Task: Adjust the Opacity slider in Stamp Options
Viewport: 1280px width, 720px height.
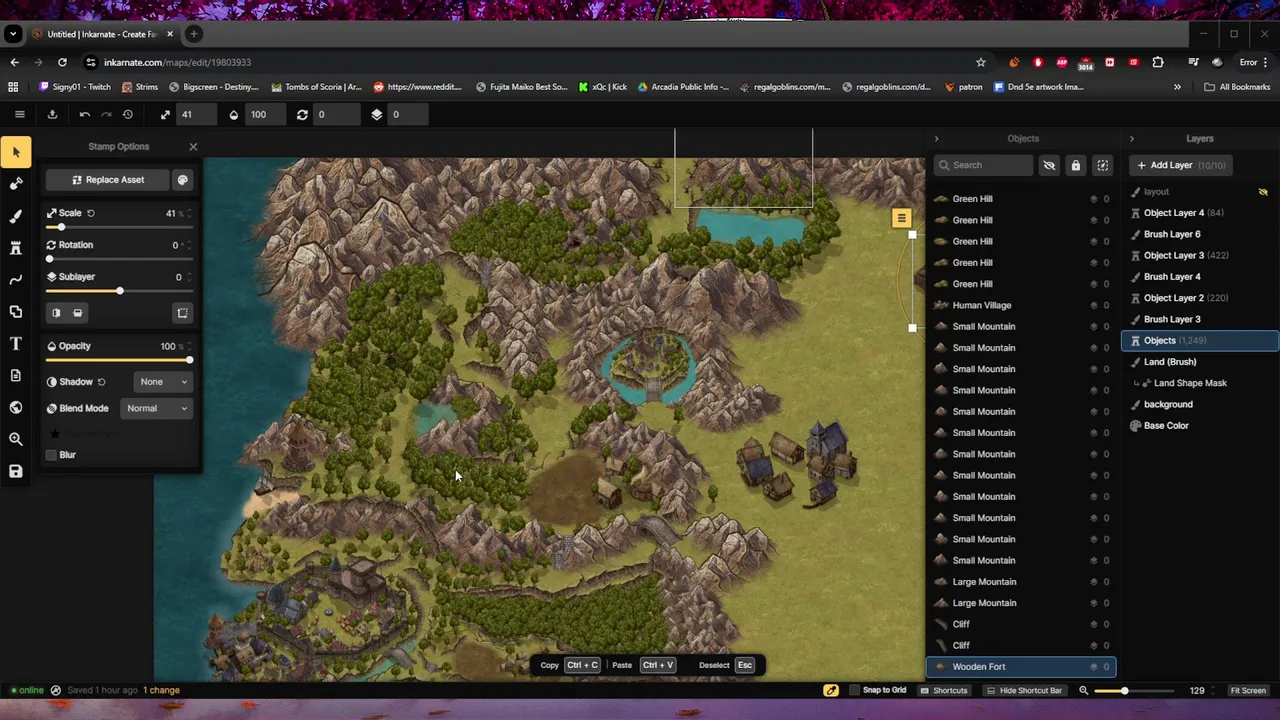Action: pos(119,360)
